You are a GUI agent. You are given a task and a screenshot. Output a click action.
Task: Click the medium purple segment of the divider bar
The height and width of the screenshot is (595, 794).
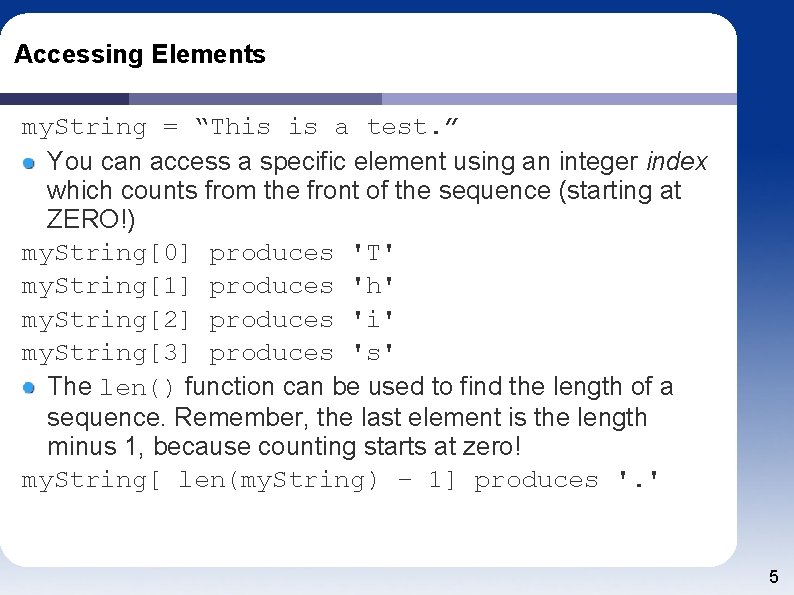255,99
